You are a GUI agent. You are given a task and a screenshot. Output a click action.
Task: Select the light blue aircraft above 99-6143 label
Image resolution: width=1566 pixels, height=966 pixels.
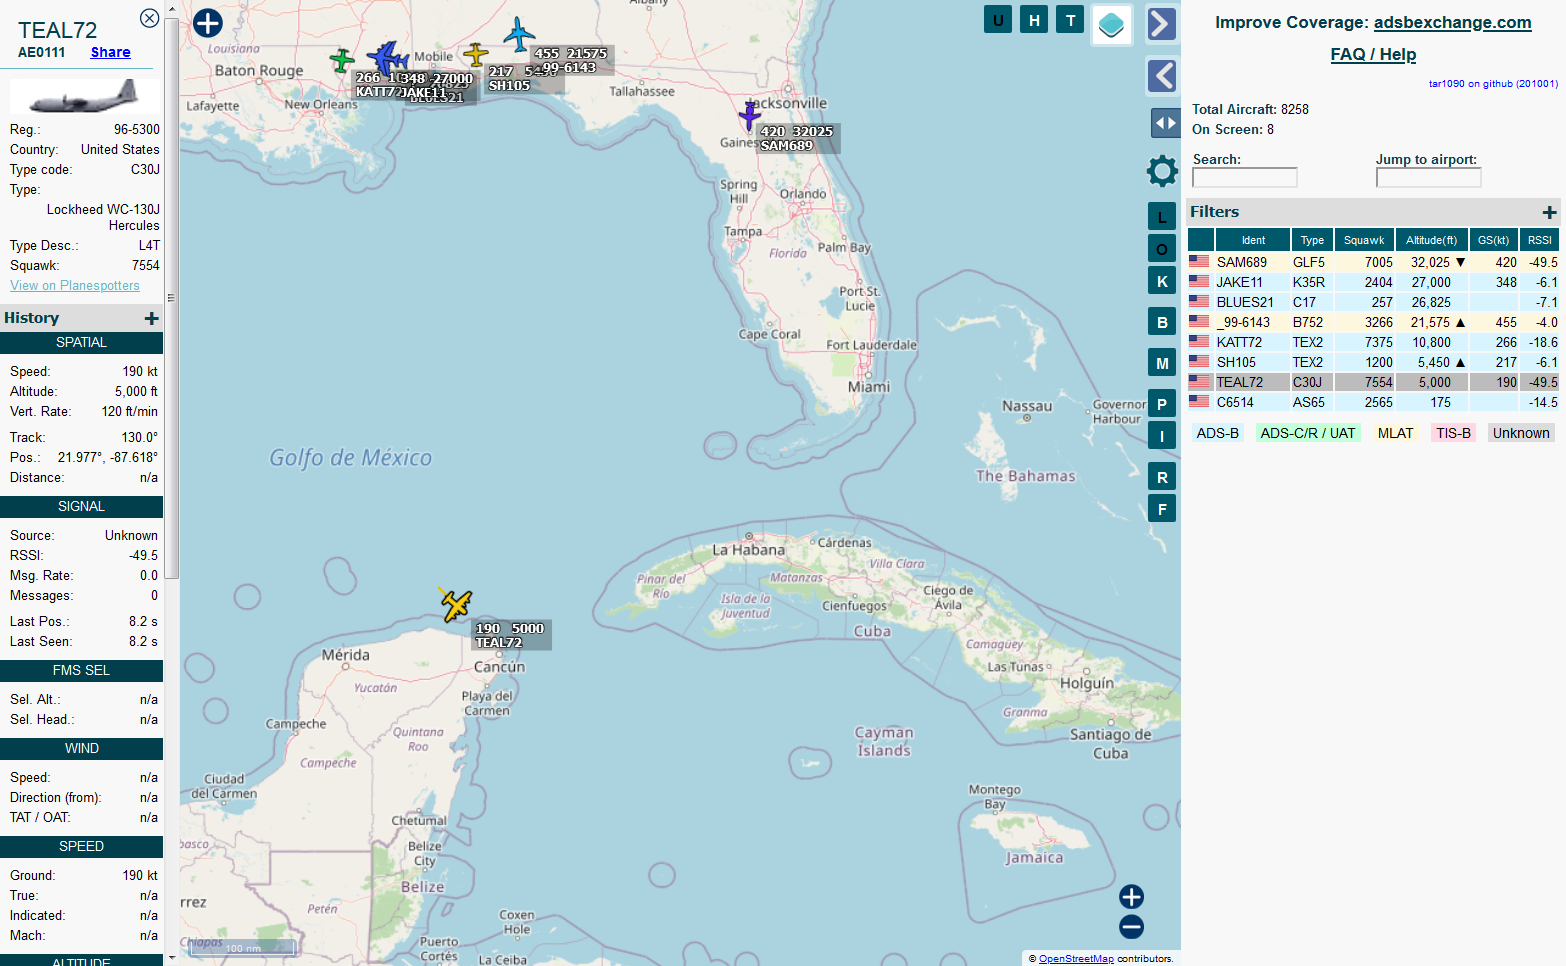point(518,34)
